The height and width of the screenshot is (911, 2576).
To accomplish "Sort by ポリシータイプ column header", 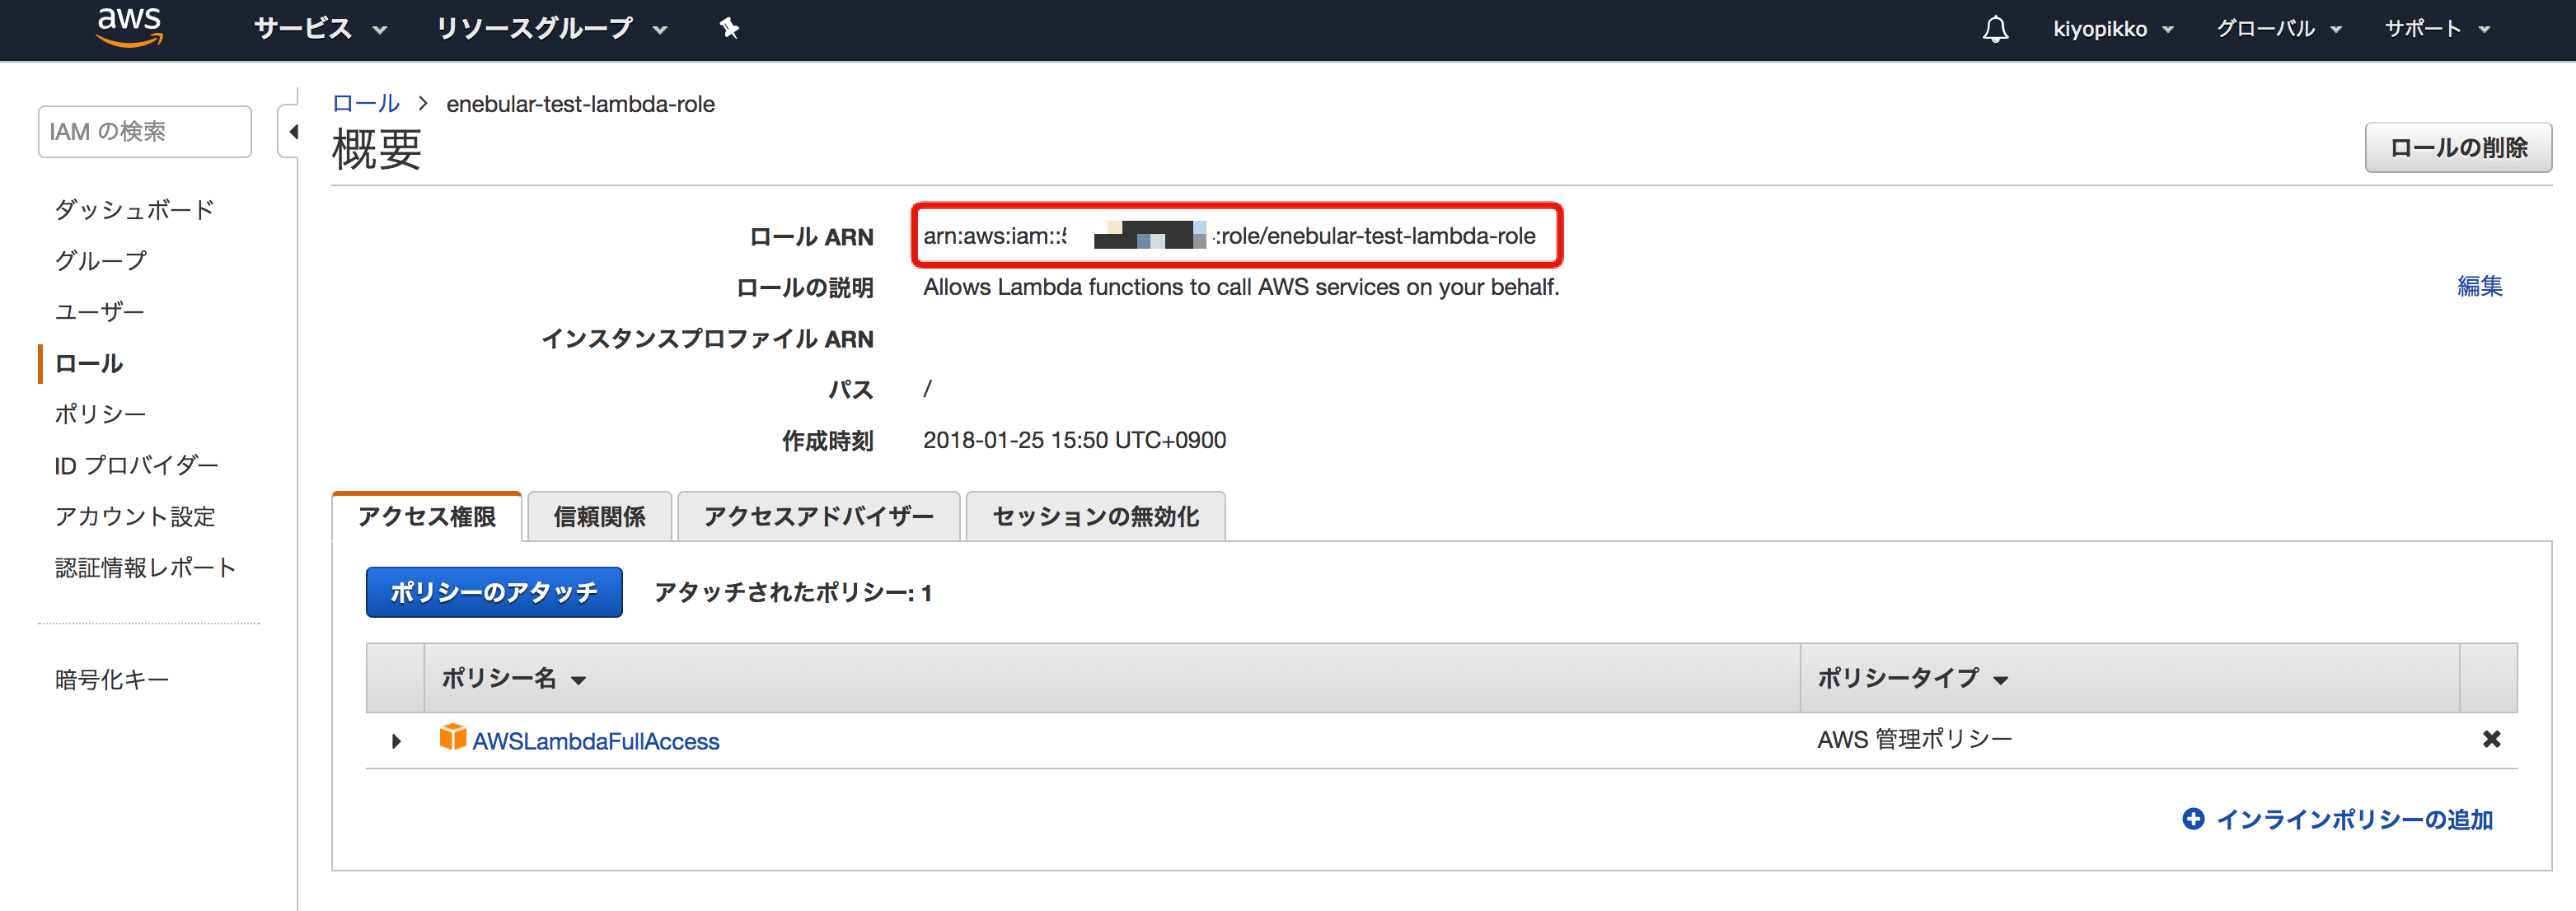I will click(x=1911, y=678).
